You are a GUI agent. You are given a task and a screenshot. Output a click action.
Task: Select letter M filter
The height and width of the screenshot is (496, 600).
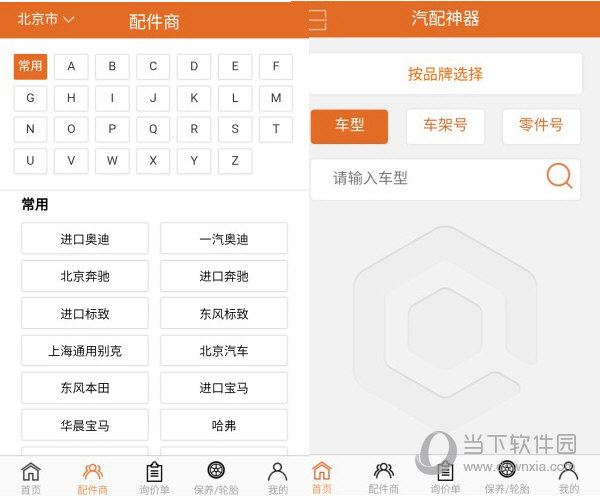pyautogui.click(x=276, y=98)
